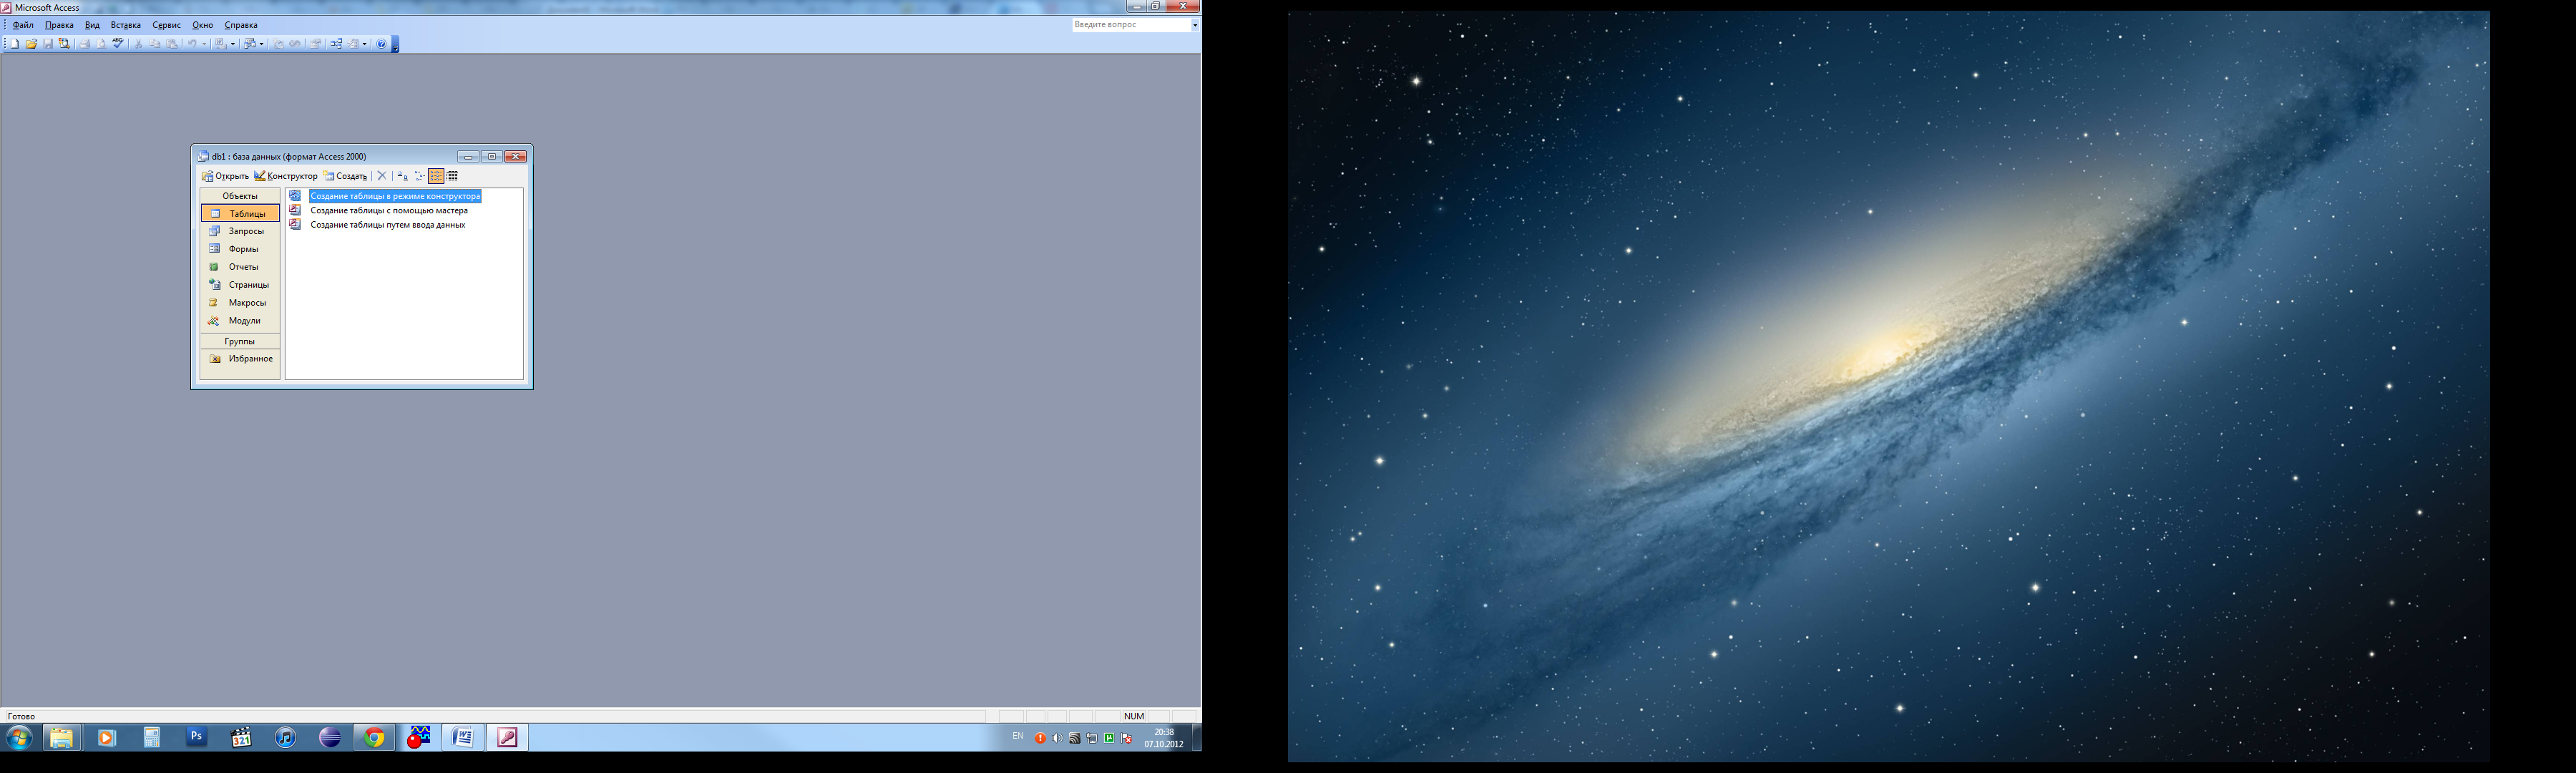Click the Help question mark icon

pyautogui.click(x=382, y=44)
